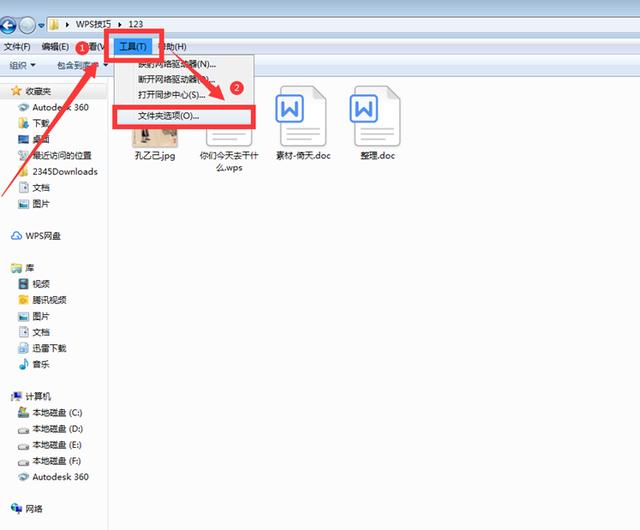This screenshot has height=530, width=640.
Task: Select the 整理.doc file icon
Action: click(376, 116)
